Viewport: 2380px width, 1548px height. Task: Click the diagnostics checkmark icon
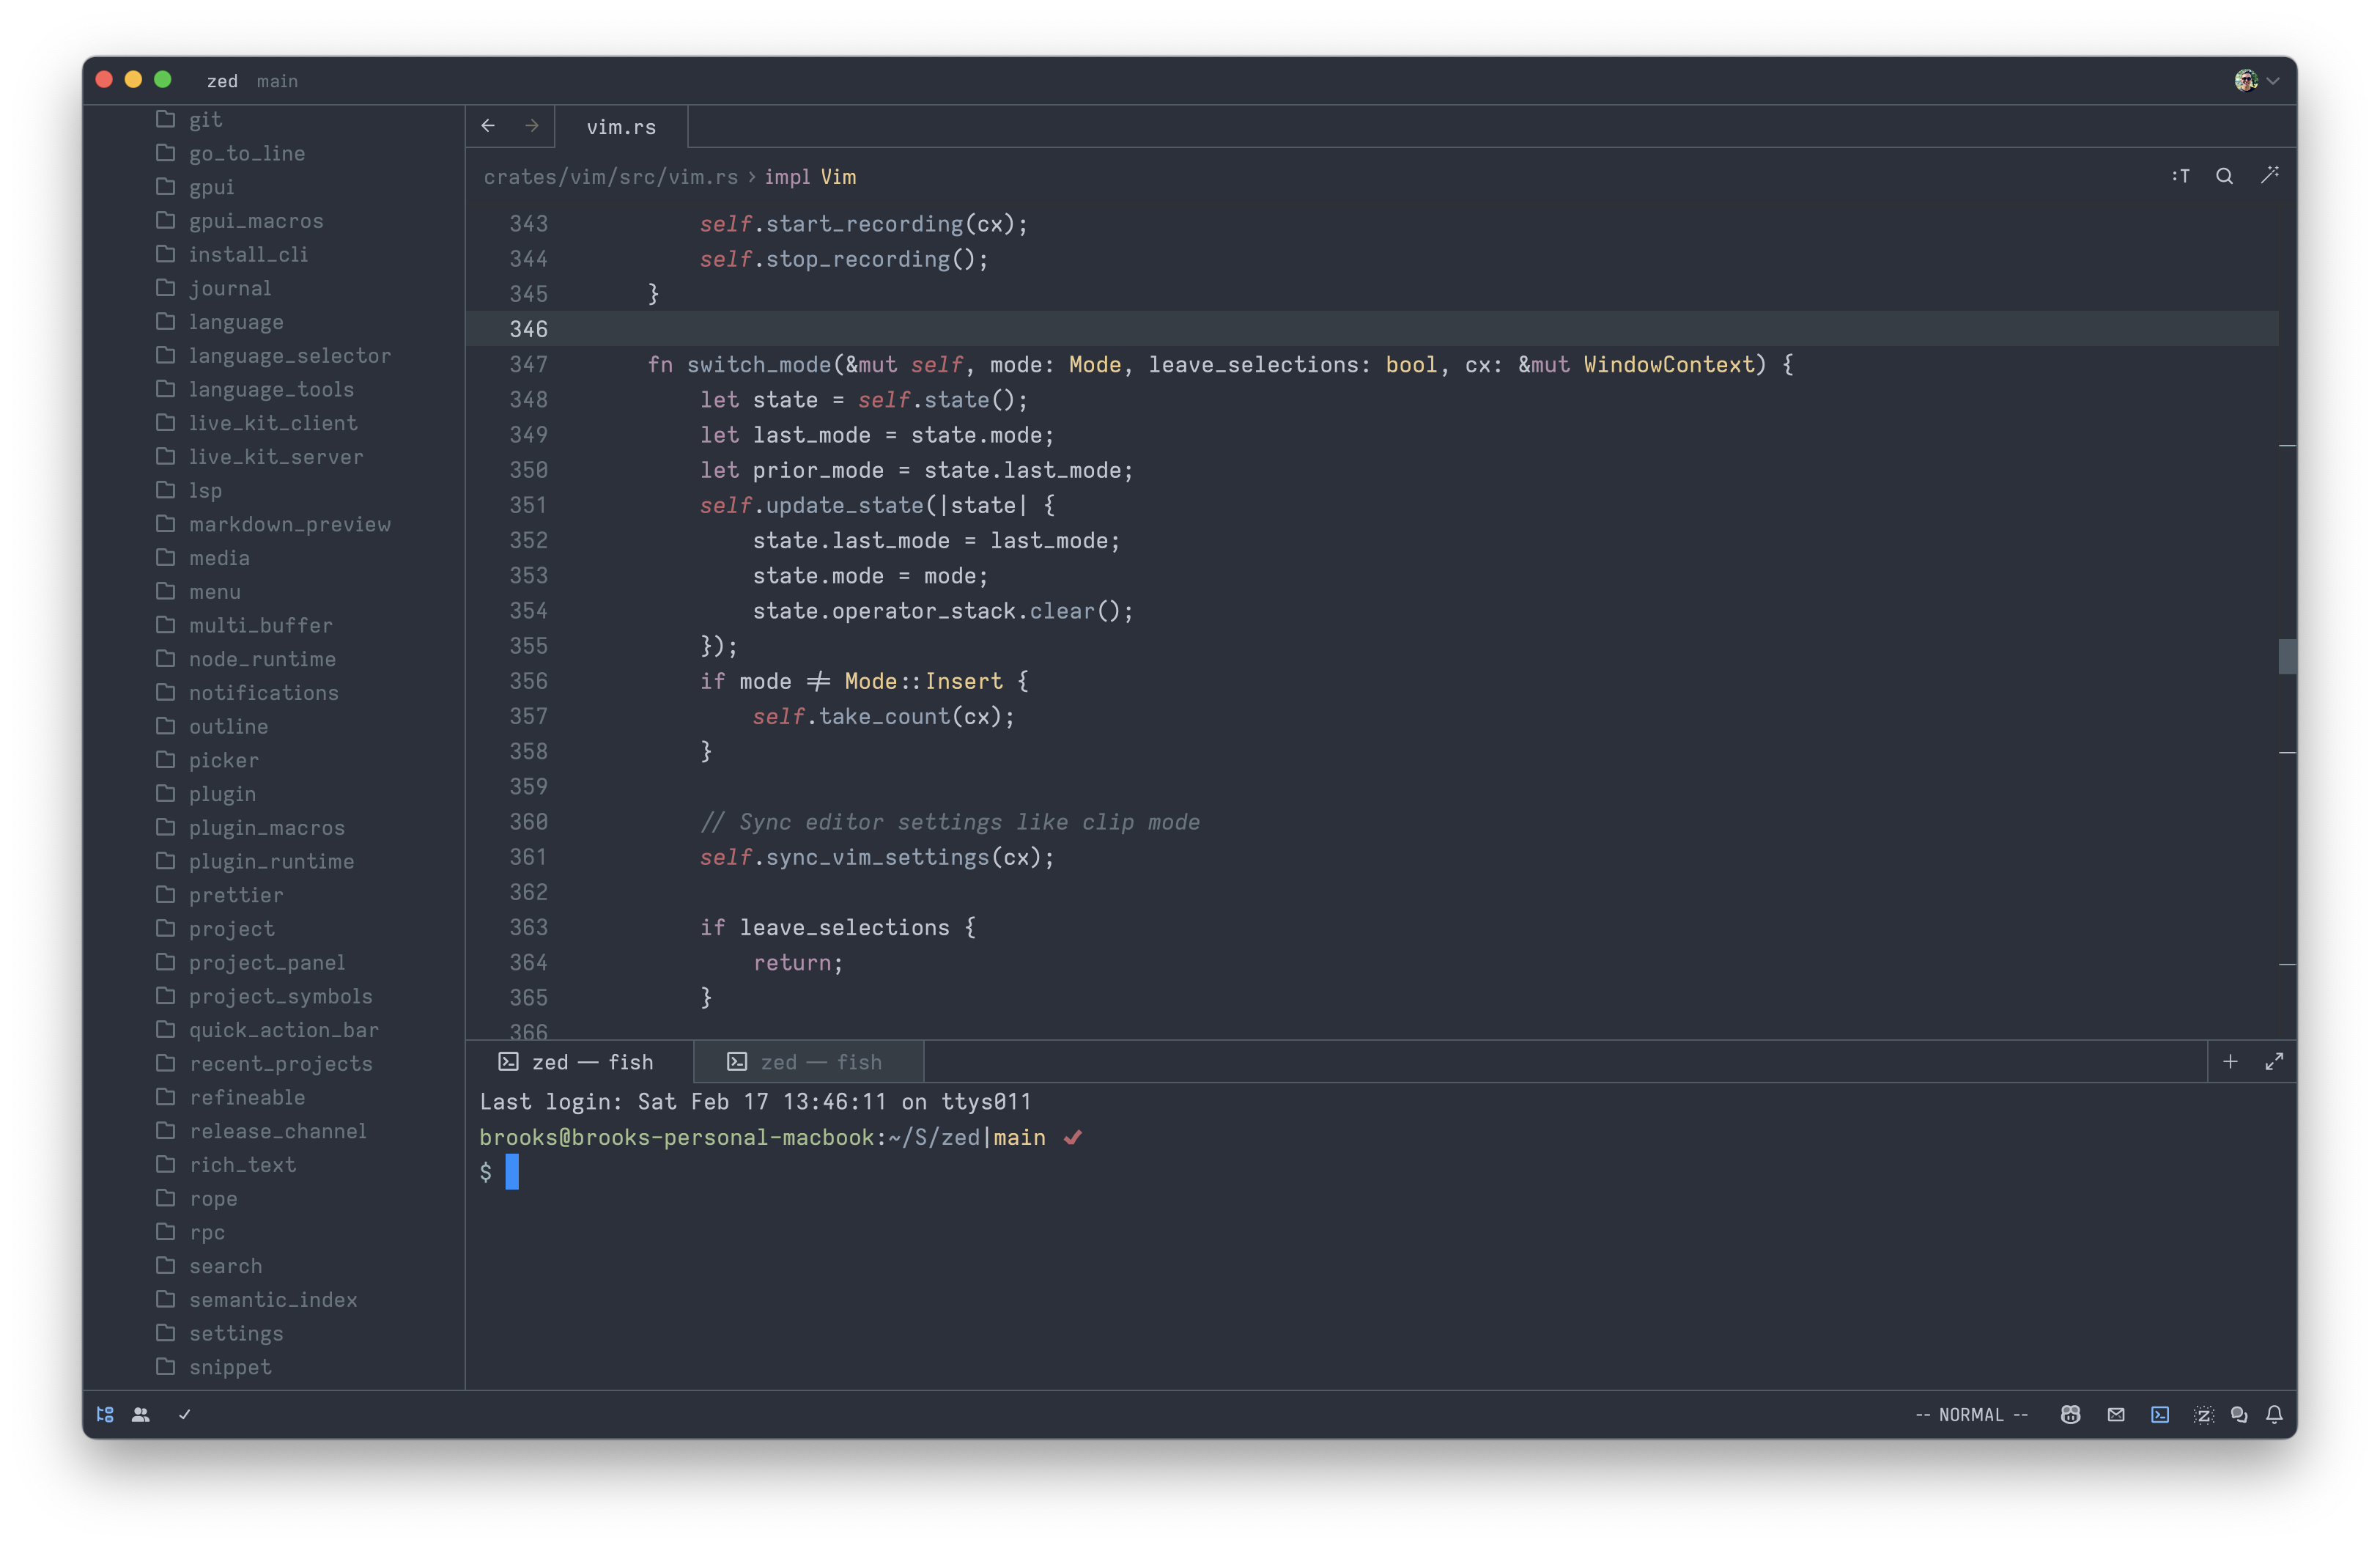[x=184, y=1414]
